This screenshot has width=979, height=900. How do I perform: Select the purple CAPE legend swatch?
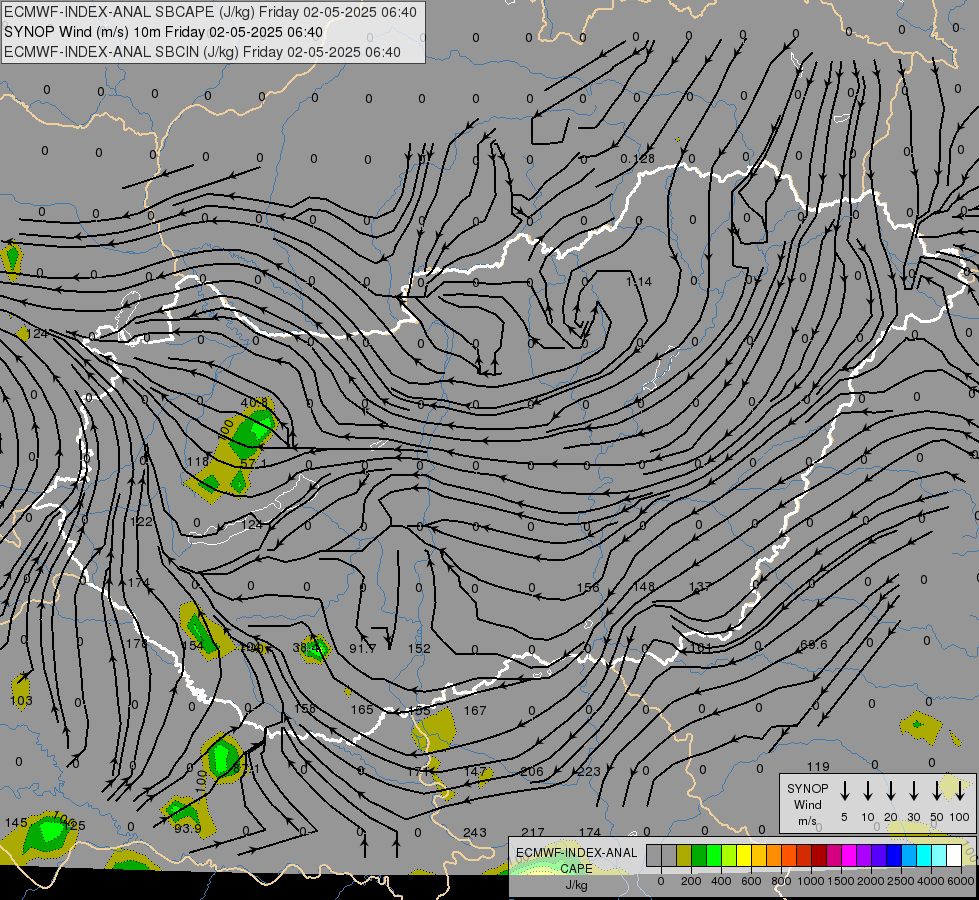863,856
